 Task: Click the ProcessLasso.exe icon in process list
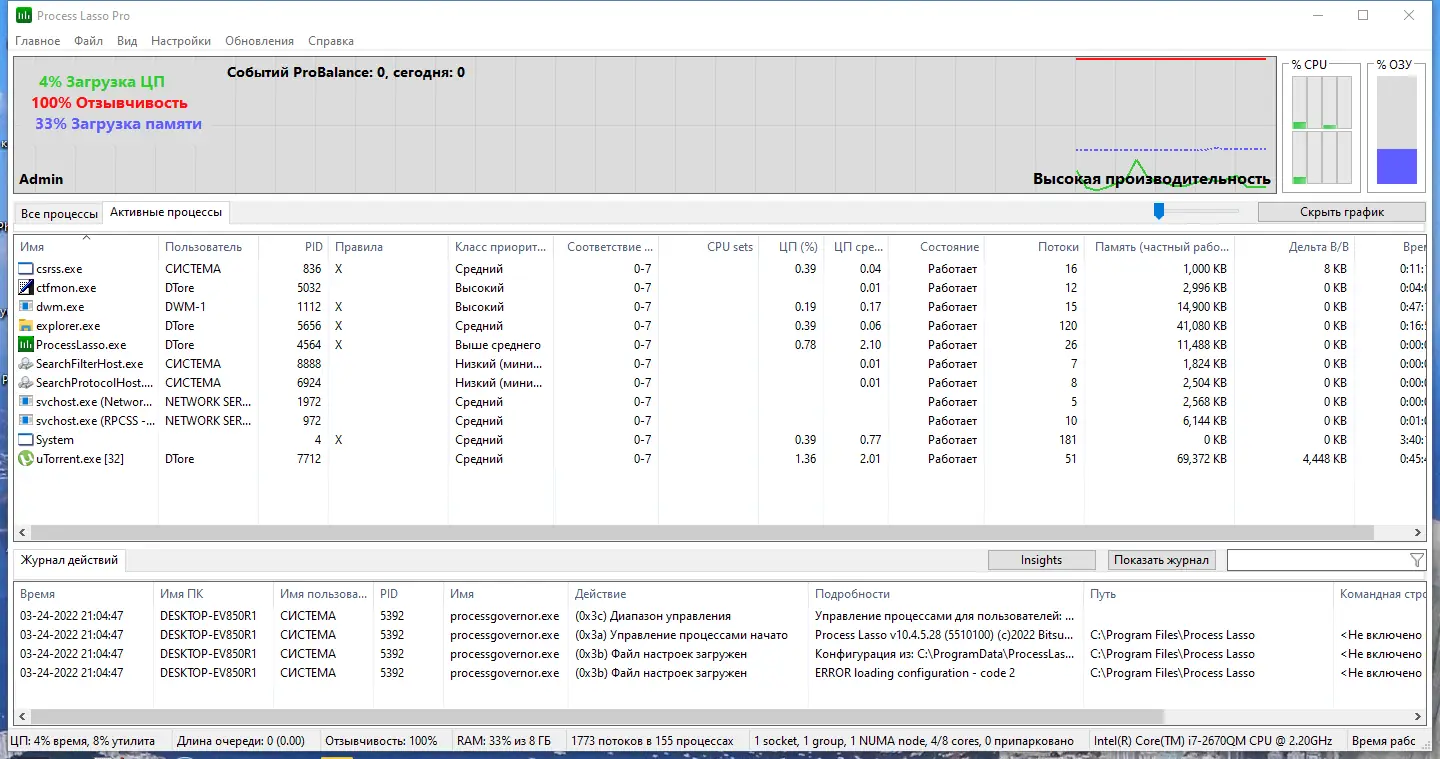tap(25, 344)
